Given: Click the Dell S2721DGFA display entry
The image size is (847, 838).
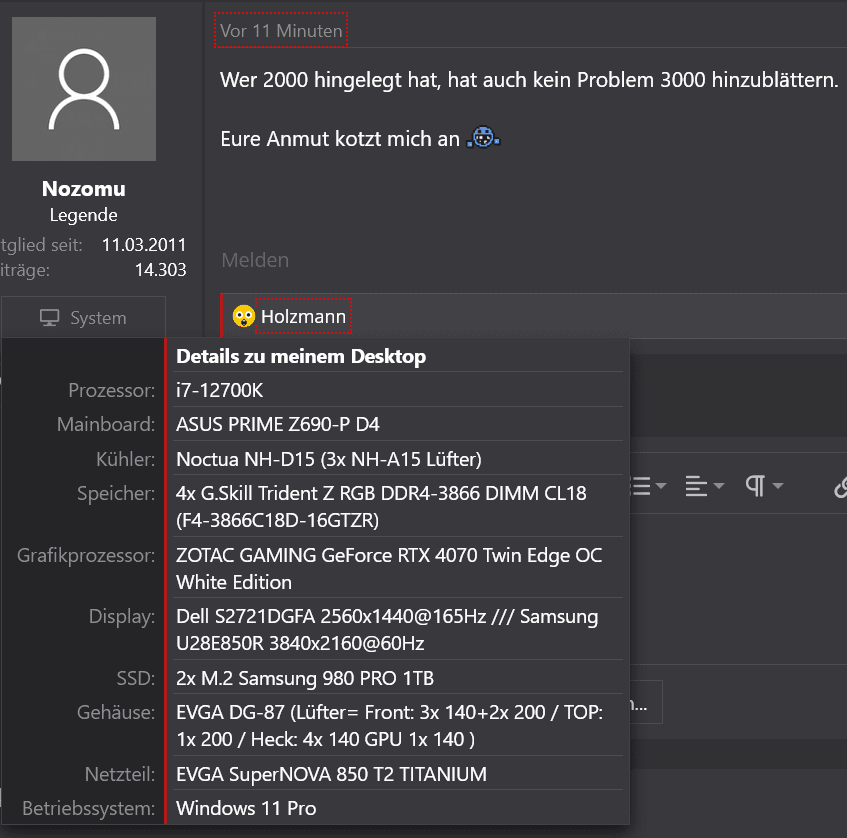Looking at the screenshot, I should tap(387, 630).
